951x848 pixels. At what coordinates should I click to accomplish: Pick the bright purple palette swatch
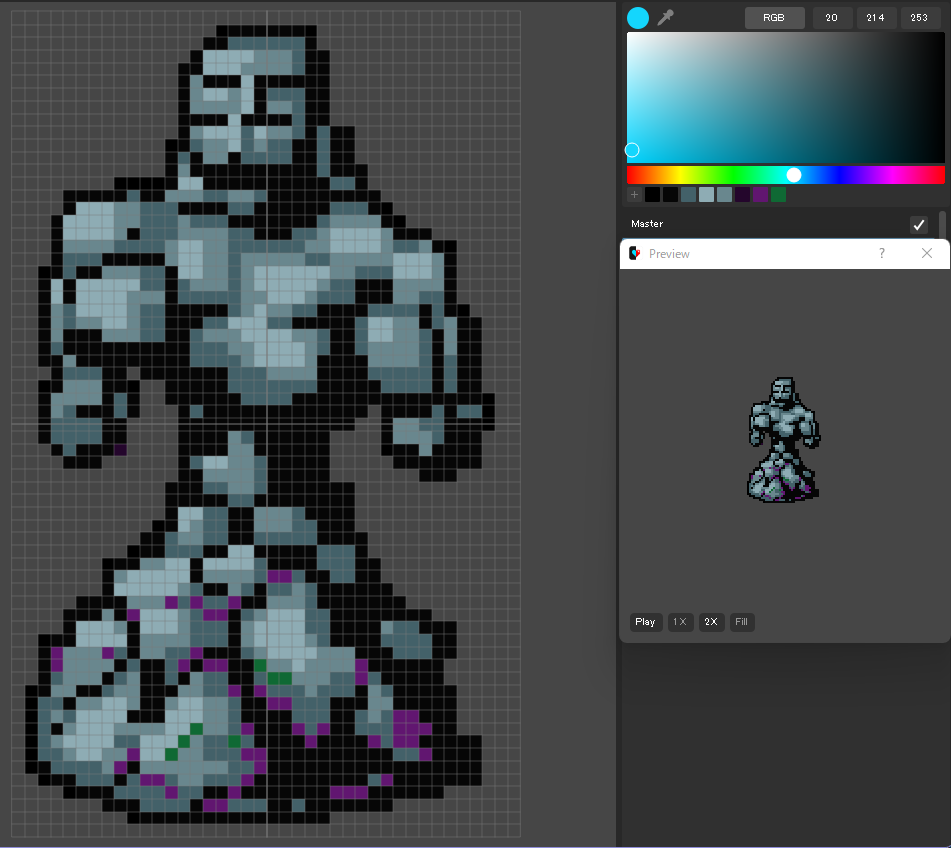761,195
